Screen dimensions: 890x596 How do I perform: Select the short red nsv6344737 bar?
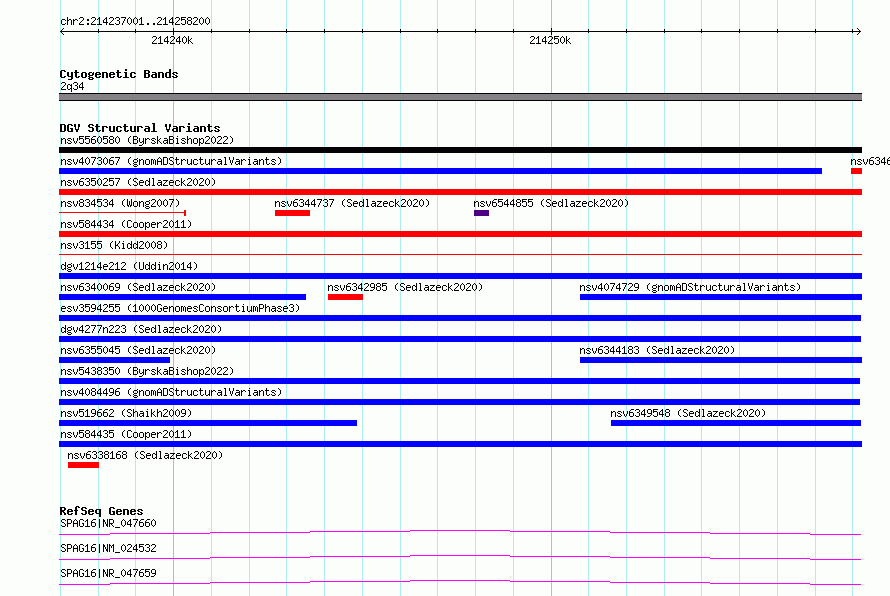(292, 213)
